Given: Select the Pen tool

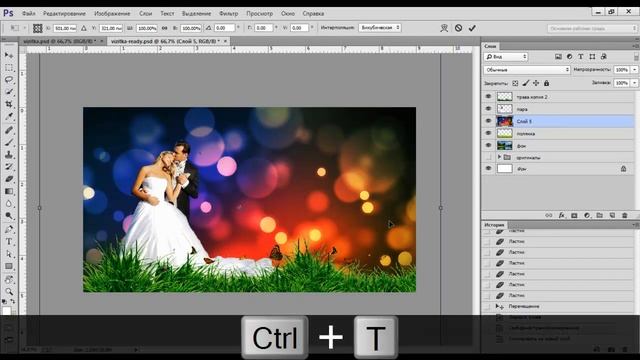Looking at the screenshot, I should tap(9, 229).
